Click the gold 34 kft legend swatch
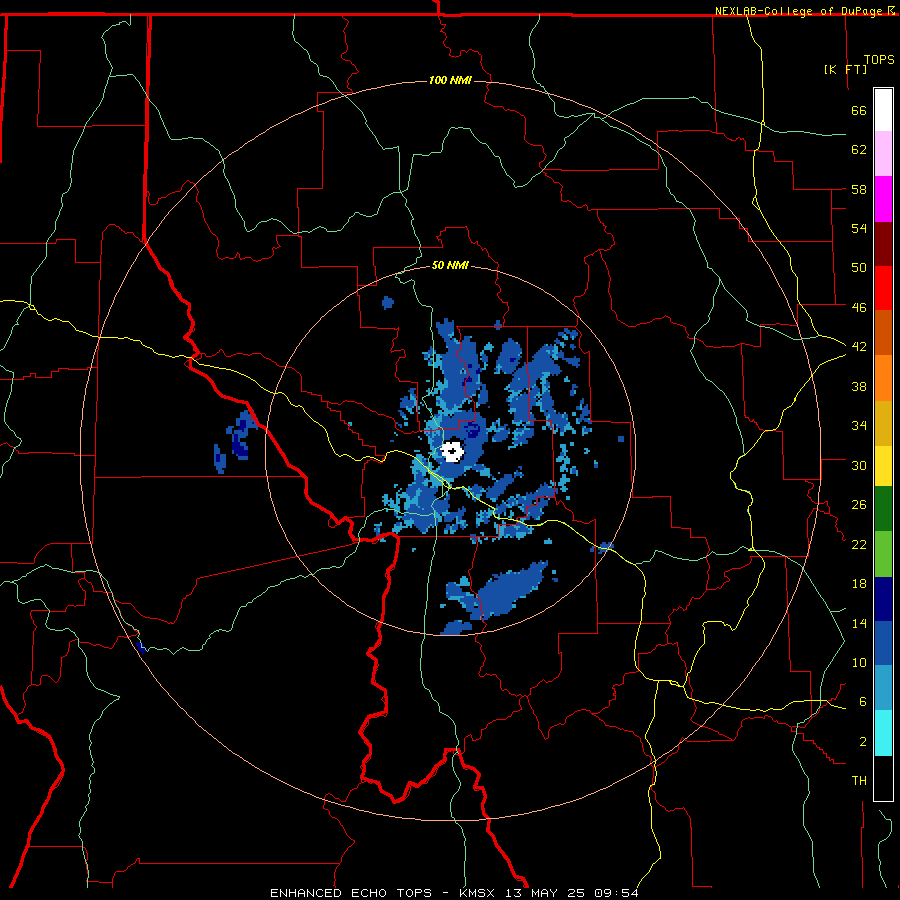Screen dimensions: 900x900 click(883, 423)
